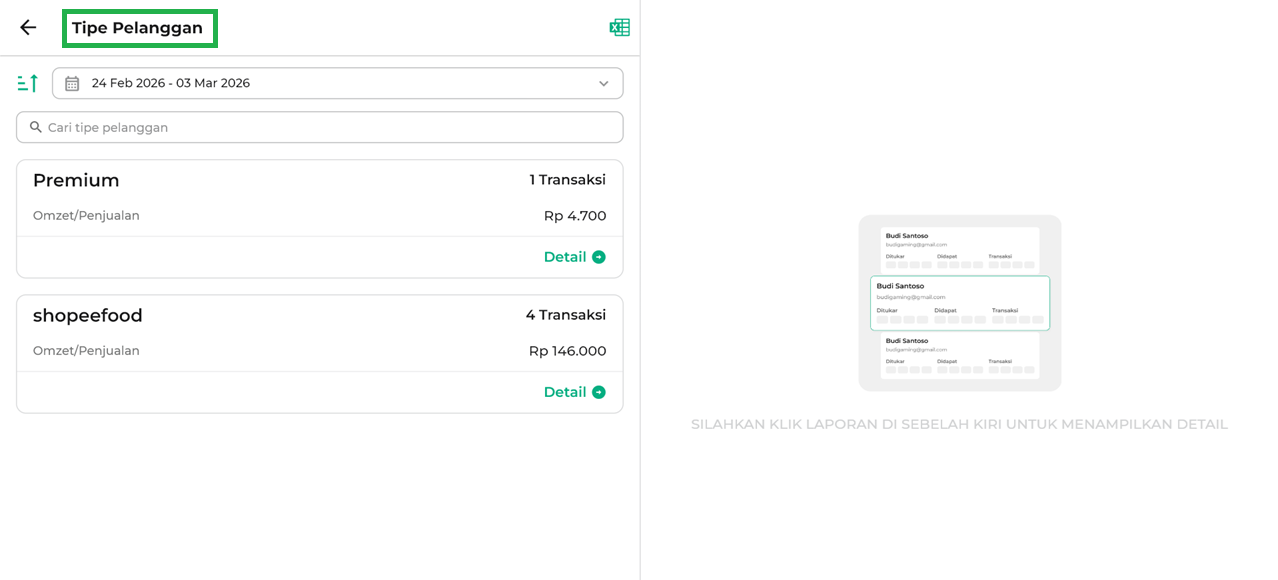Open Detail for shopeefood customer type
1278x580 pixels.
click(565, 392)
